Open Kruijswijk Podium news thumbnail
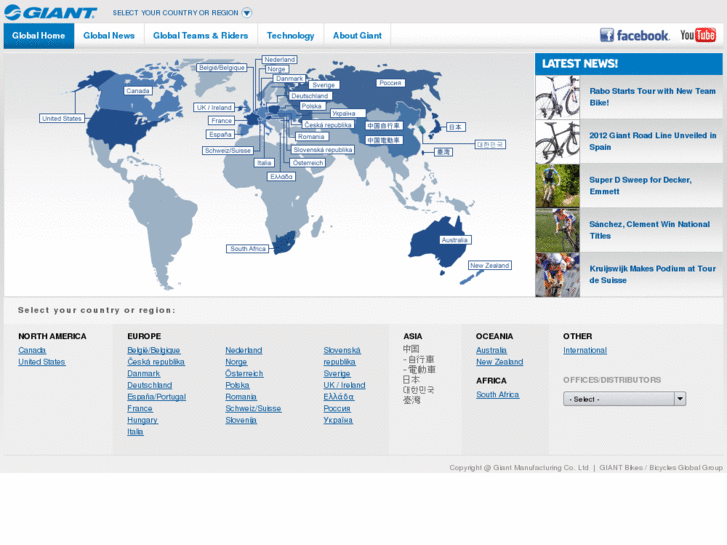The width and height of the screenshot is (727, 545). tap(557, 275)
